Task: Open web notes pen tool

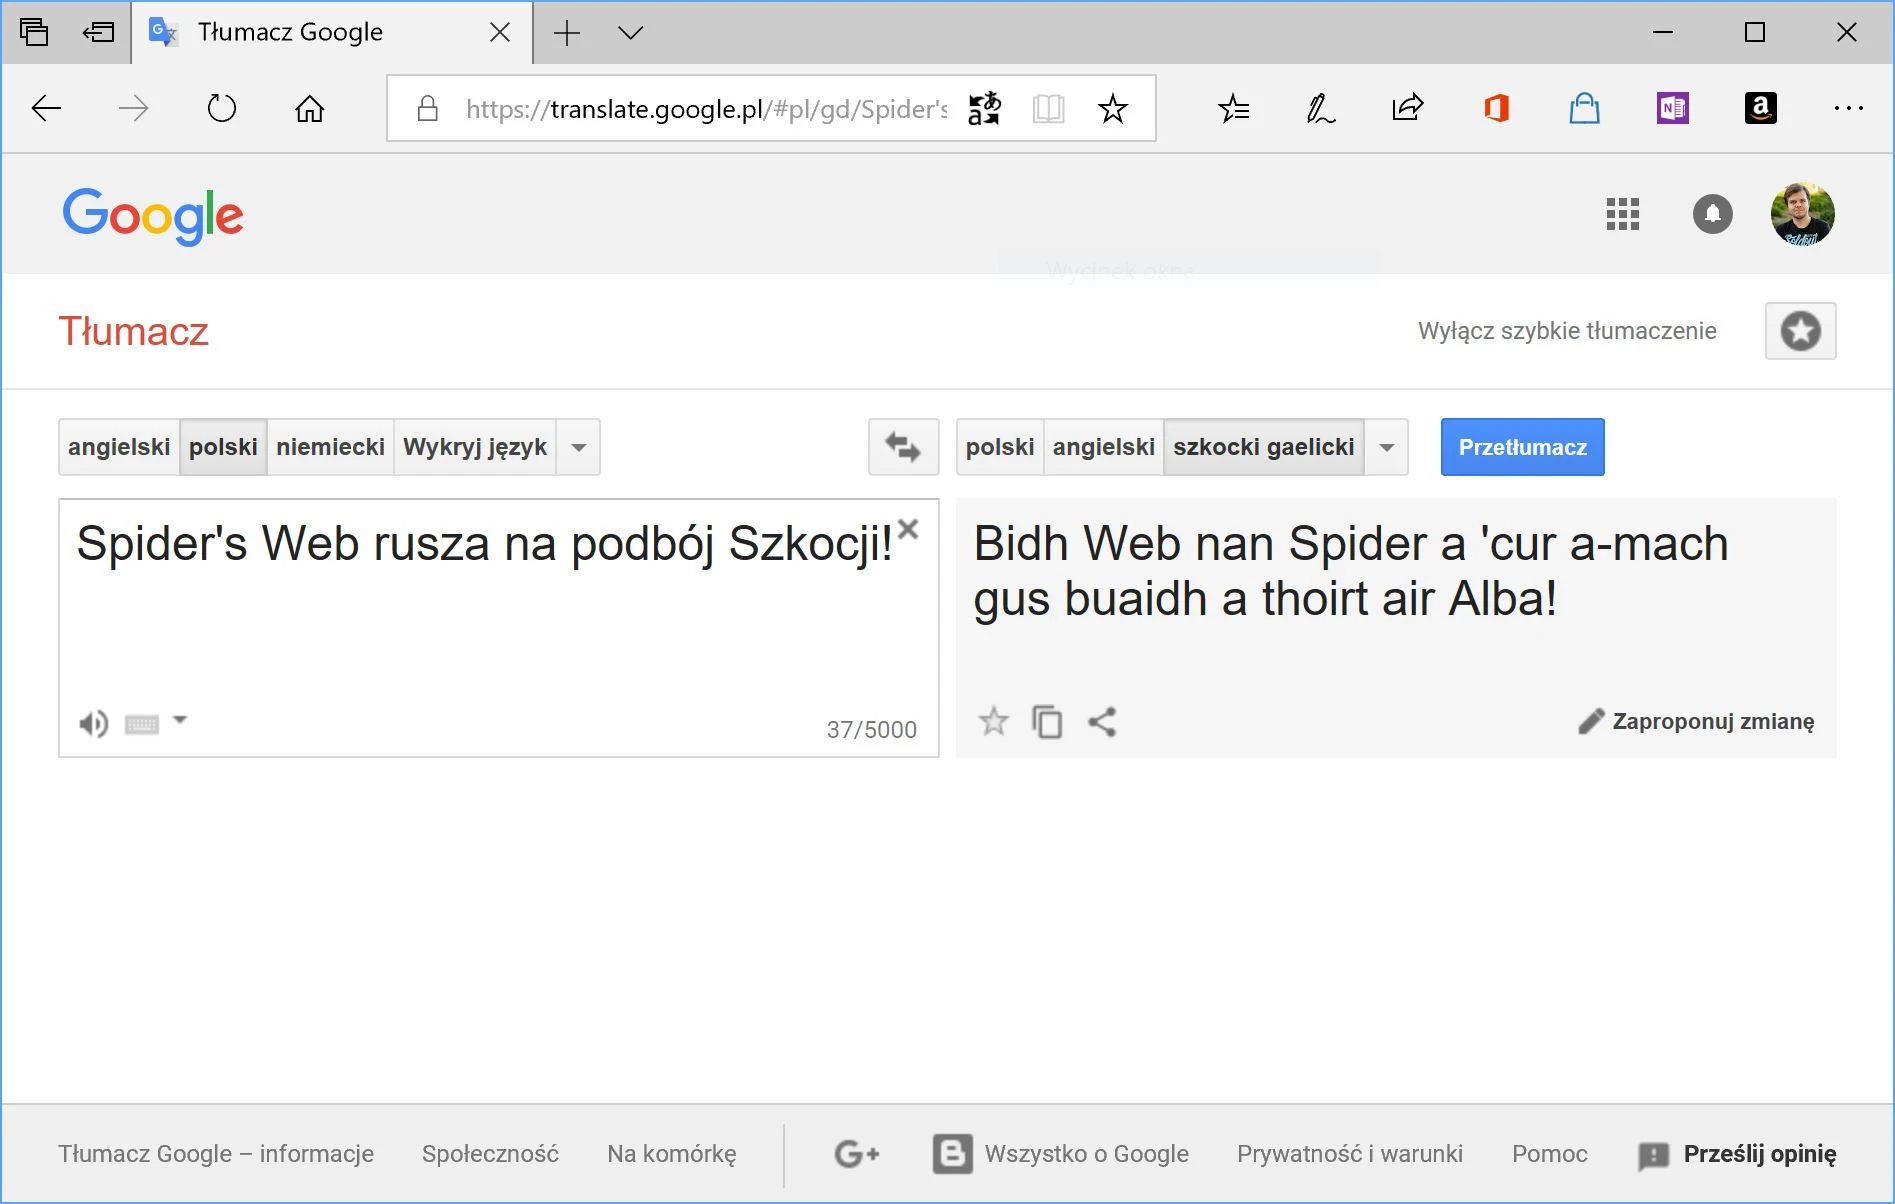Action: point(1320,108)
